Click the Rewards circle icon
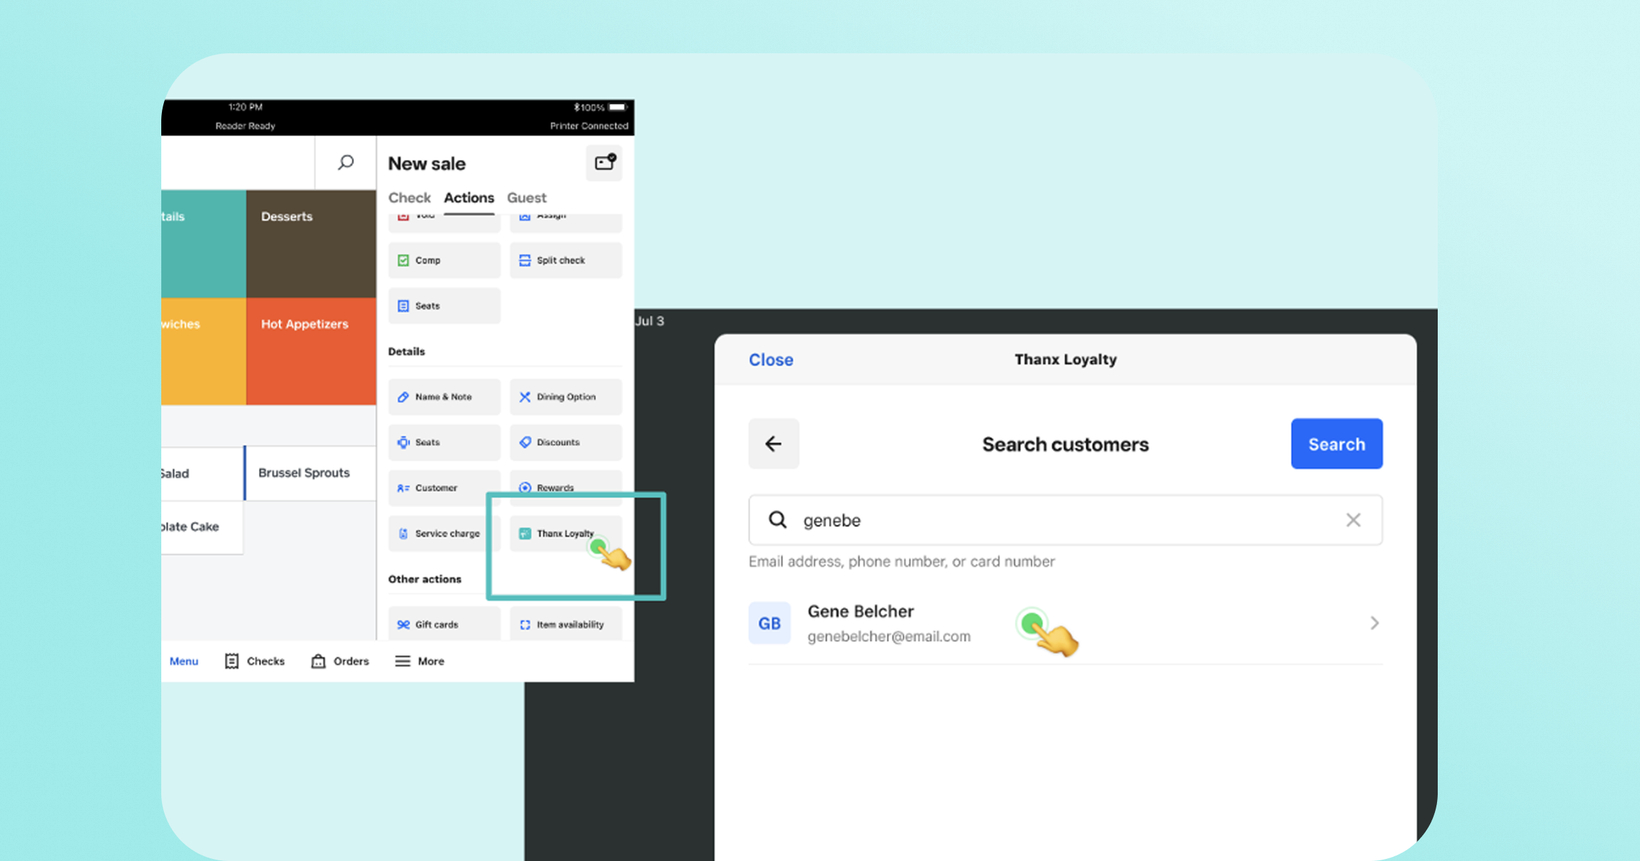1640x861 pixels. coord(525,488)
